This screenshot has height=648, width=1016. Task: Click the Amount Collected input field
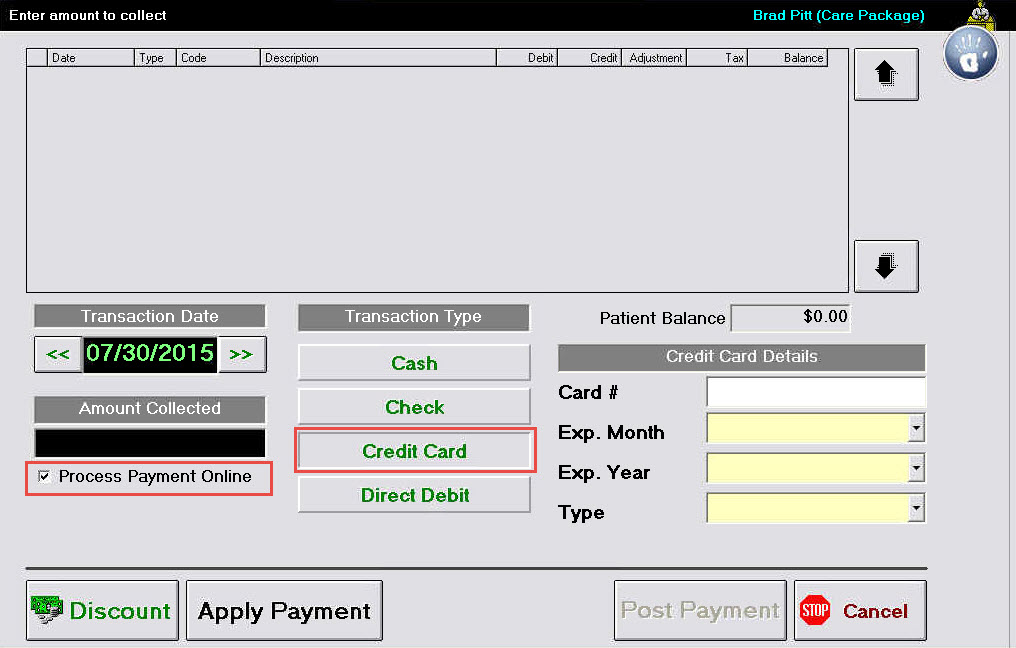click(149, 441)
